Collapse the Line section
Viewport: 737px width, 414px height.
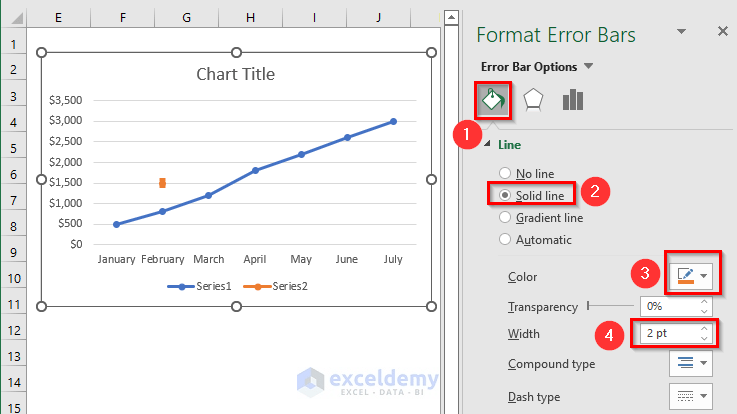coord(487,144)
